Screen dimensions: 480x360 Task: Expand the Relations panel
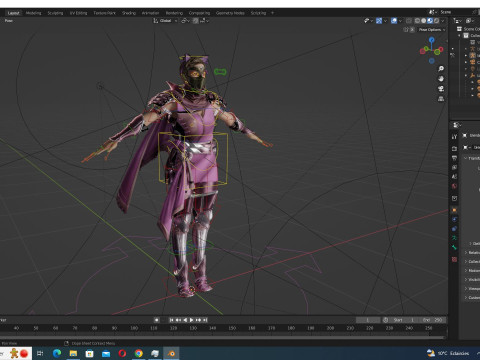(x=472, y=252)
